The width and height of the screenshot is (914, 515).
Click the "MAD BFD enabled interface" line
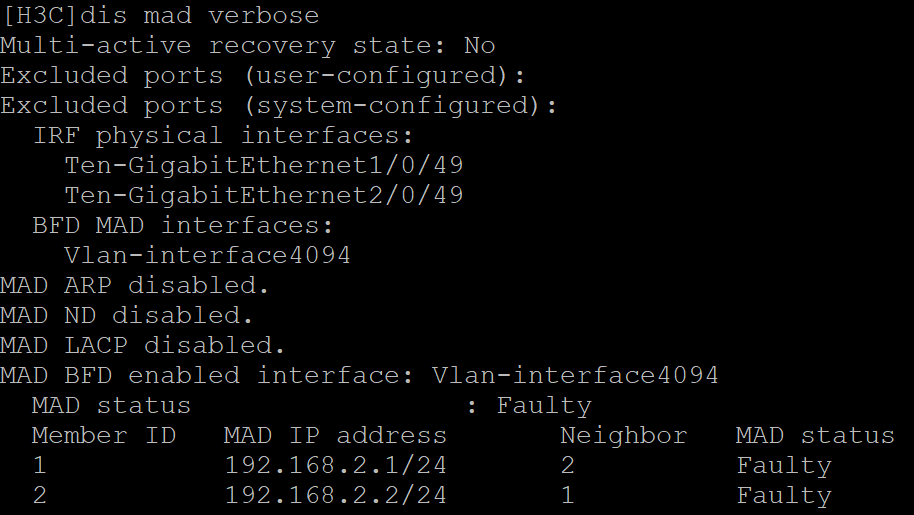click(359, 376)
